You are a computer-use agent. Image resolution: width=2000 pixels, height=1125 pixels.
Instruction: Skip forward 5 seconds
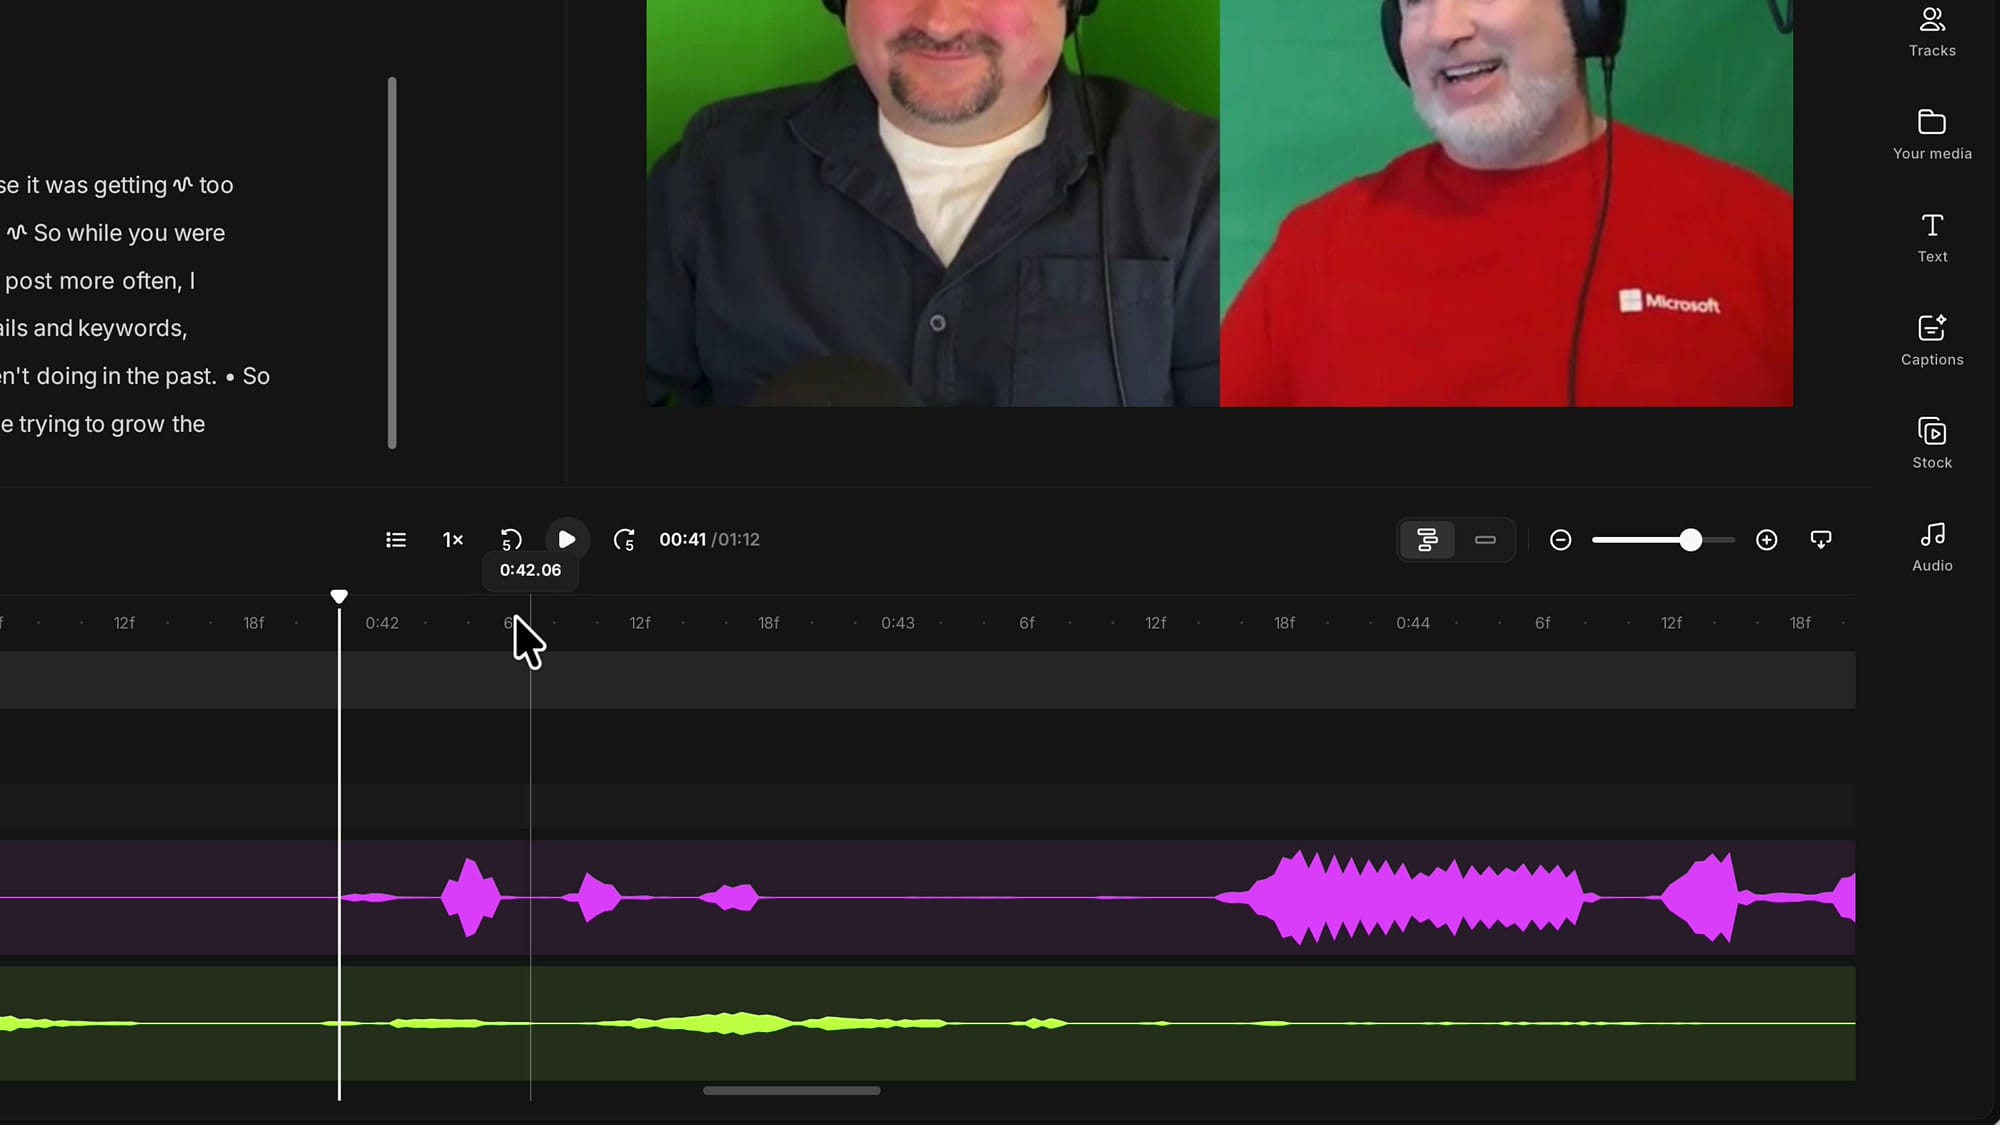pos(624,540)
